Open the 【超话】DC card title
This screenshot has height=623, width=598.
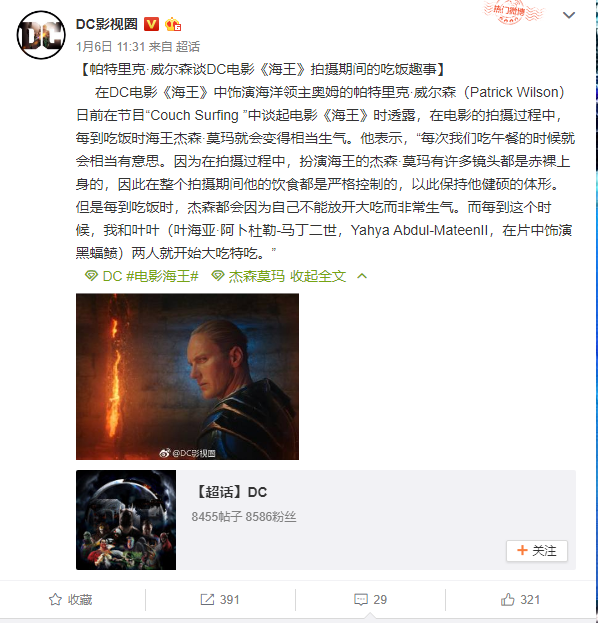230,492
